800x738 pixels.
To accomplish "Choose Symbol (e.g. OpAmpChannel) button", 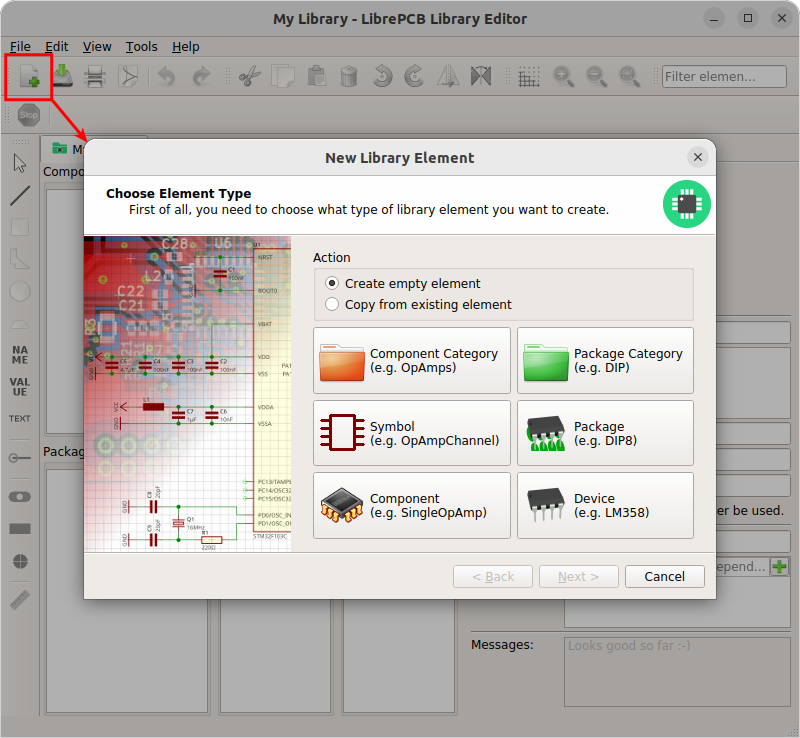I will pos(412,433).
